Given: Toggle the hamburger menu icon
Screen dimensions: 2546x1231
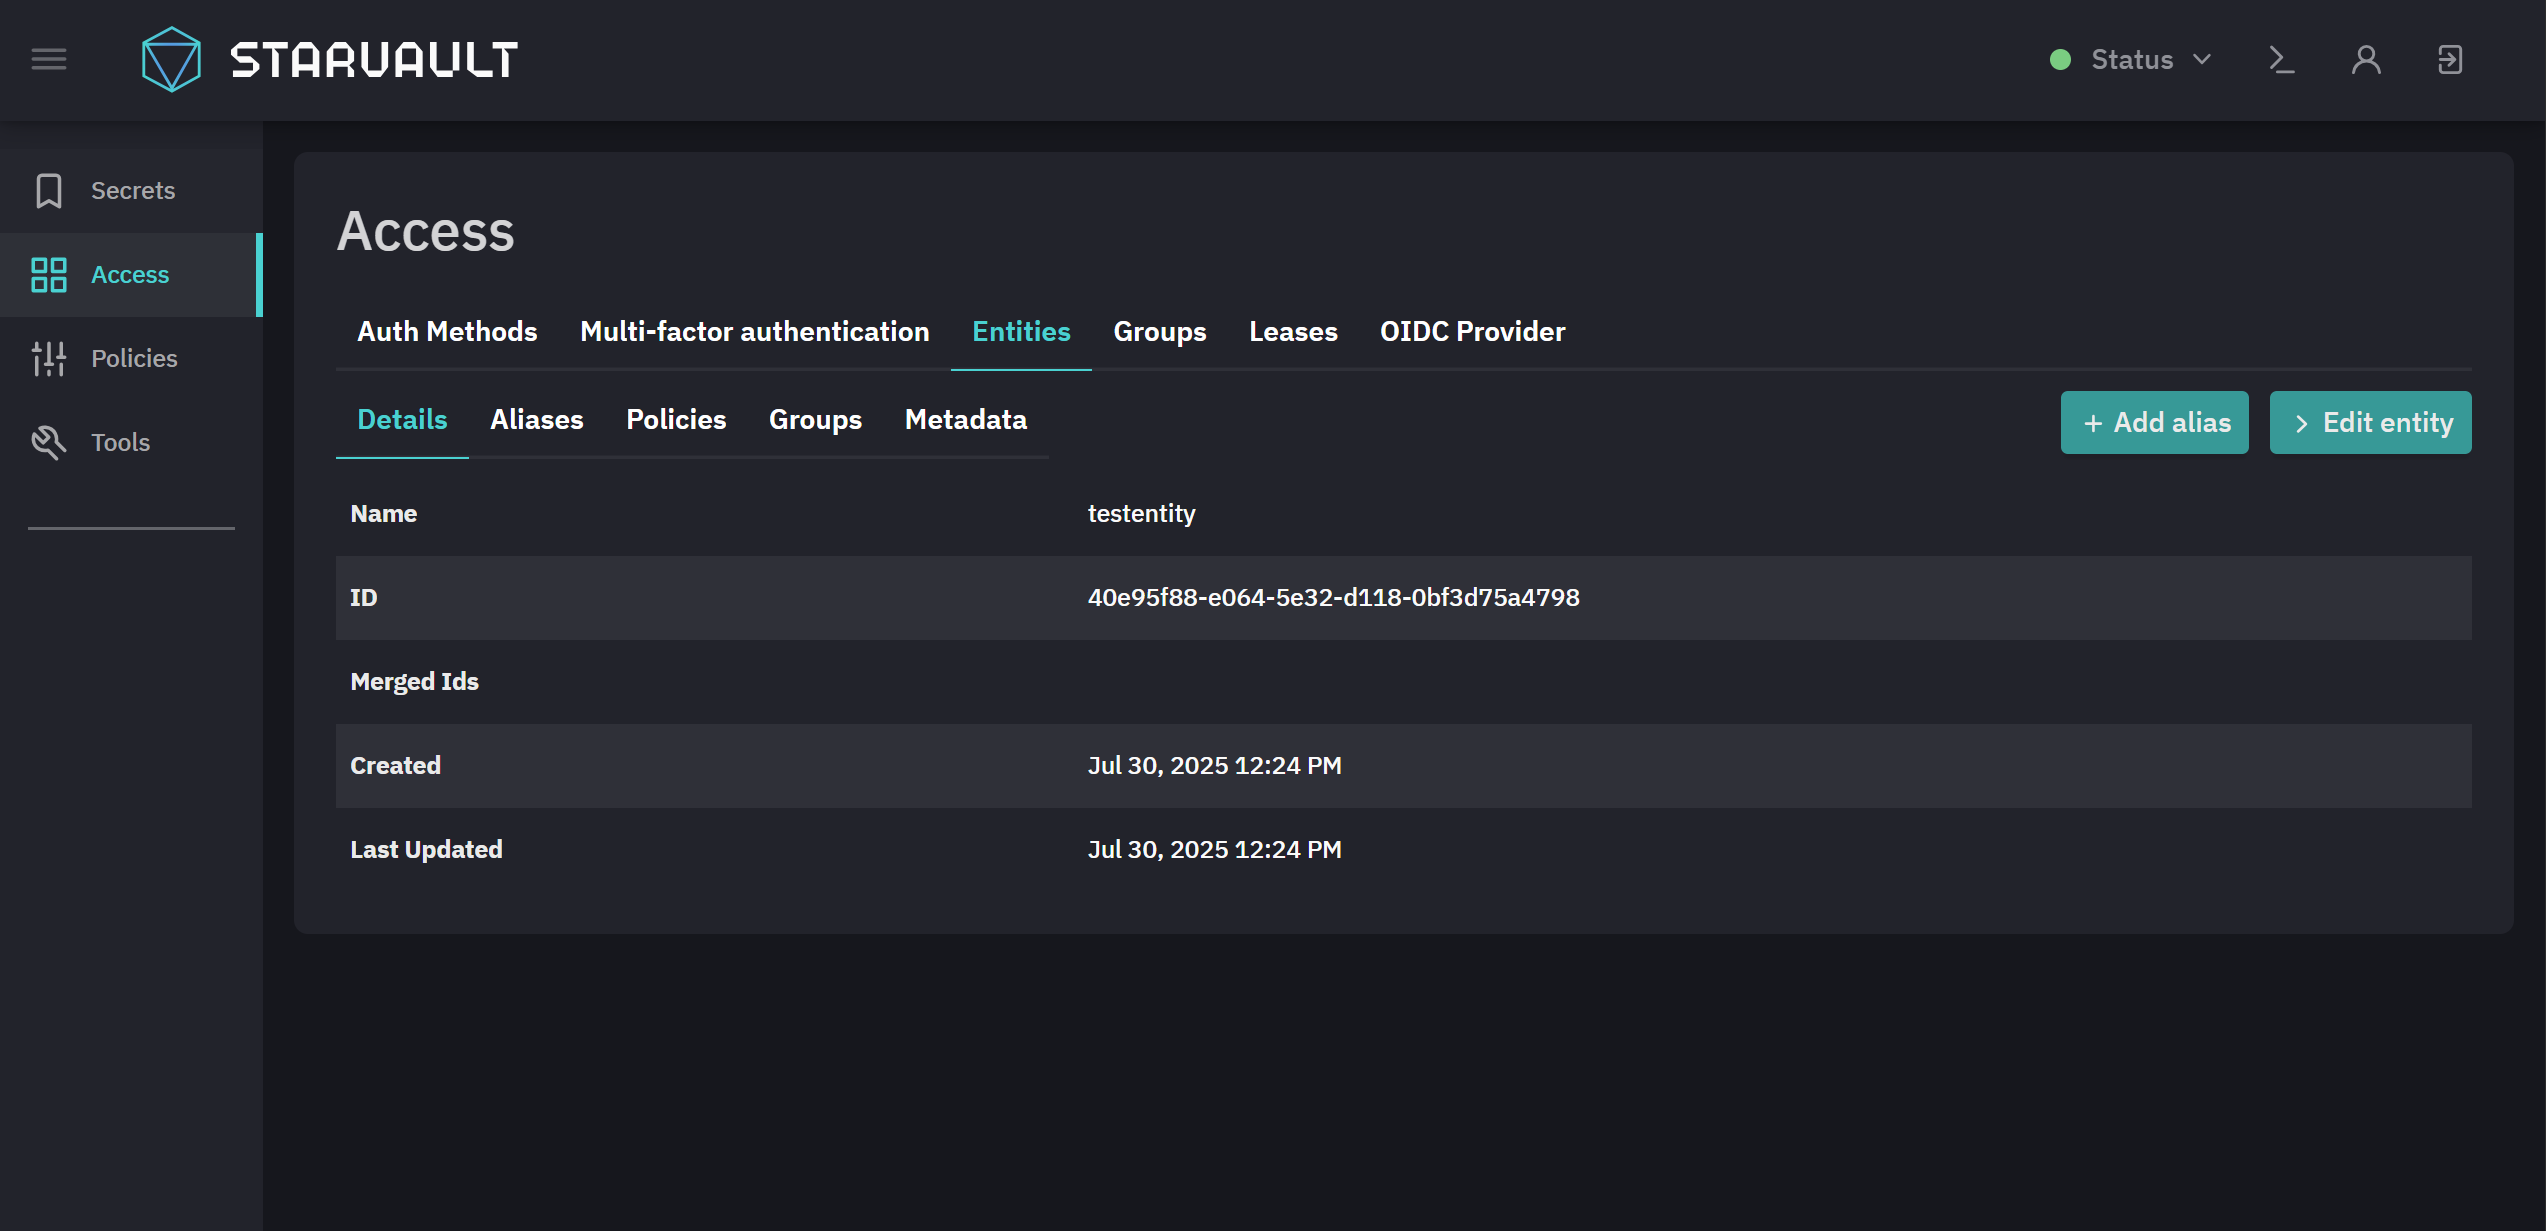Looking at the screenshot, I should coord(49,60).
